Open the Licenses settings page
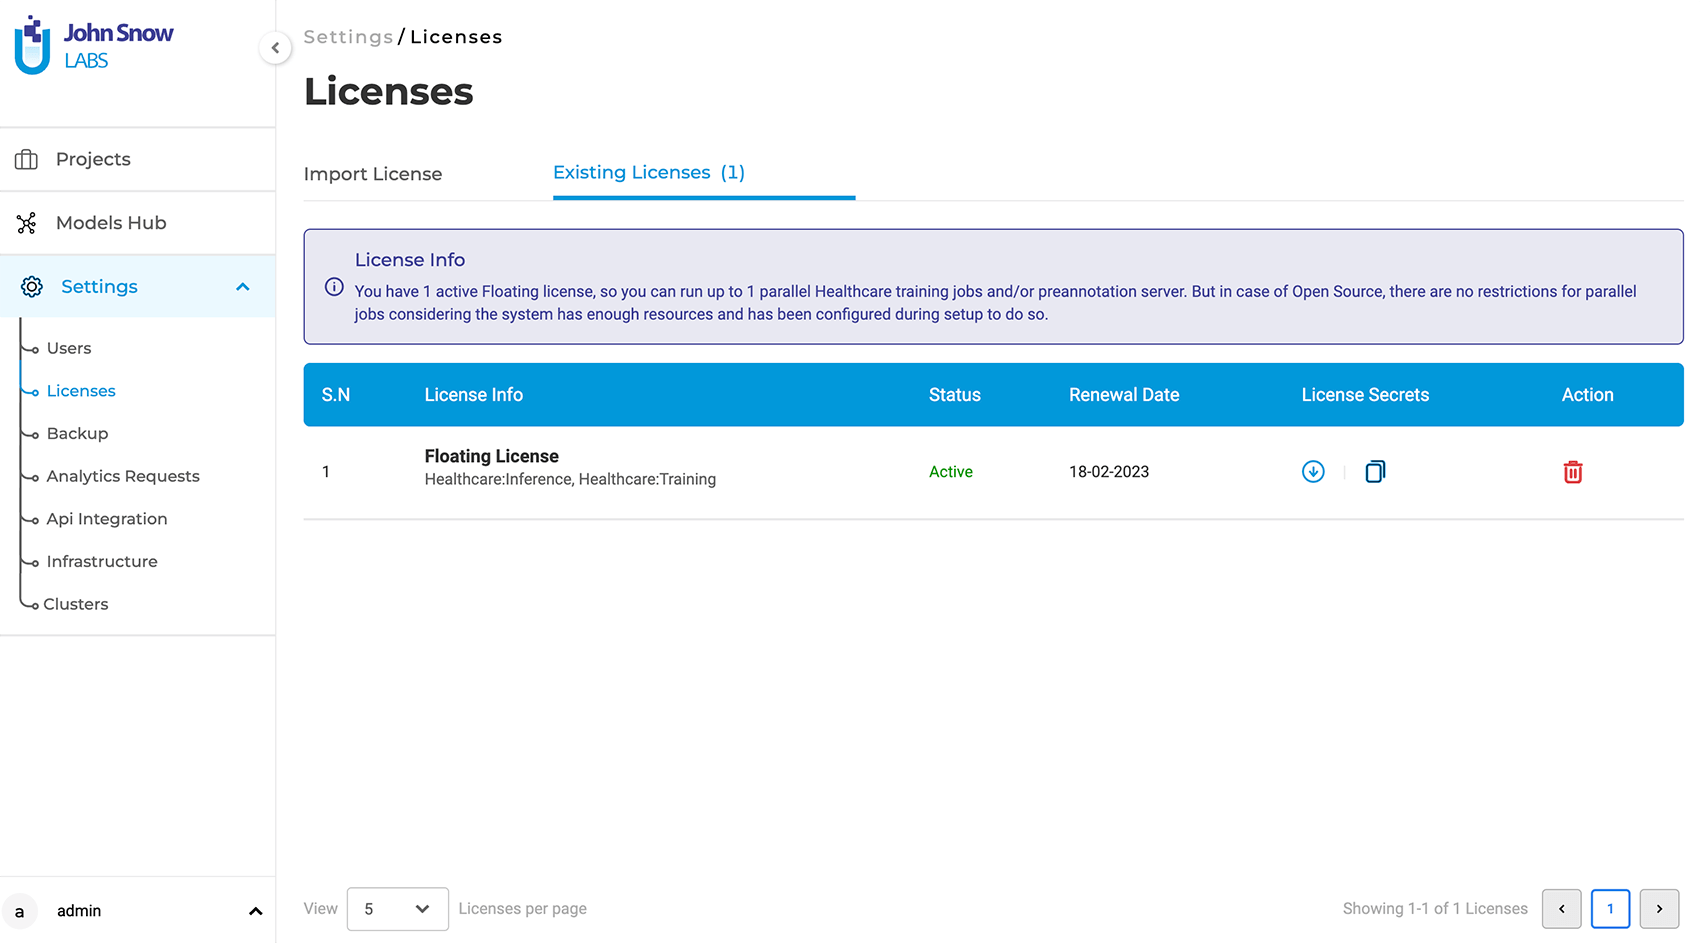The height and width of the screenshot is (943, 1700). pos(81,391)
